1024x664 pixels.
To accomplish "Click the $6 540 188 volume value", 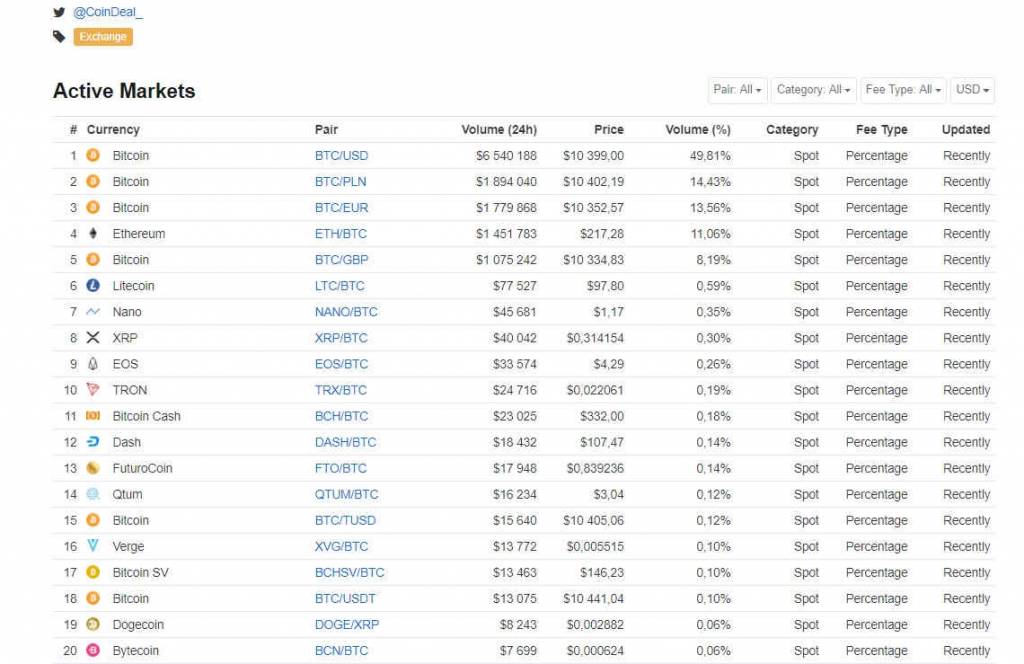I will pyautogui.click(x=506, y=155).
